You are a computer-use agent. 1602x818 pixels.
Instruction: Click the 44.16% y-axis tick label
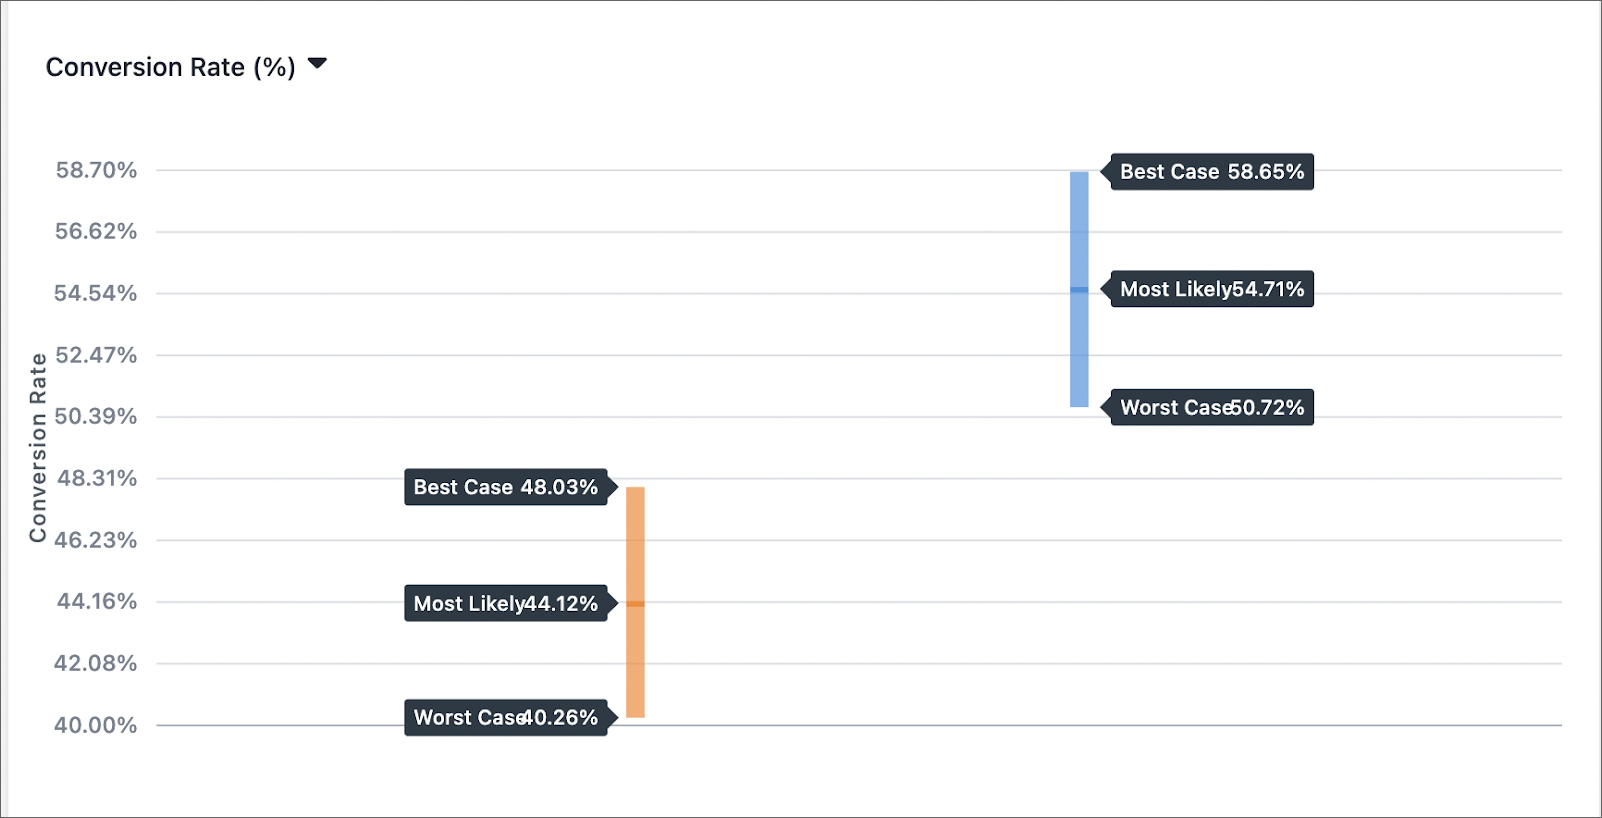(97, 601)
